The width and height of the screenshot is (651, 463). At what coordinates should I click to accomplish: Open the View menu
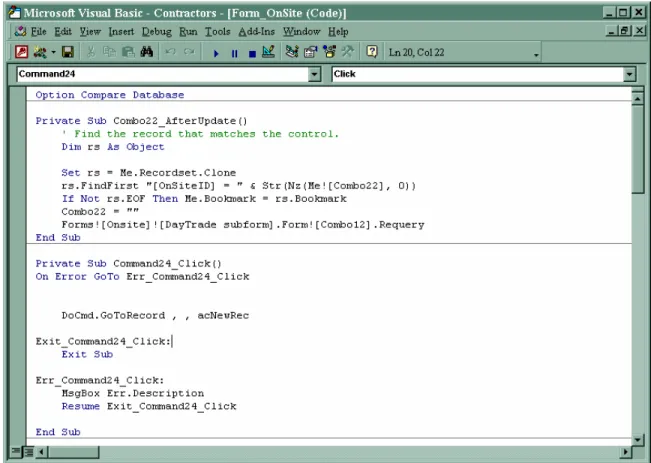[90, 32]
